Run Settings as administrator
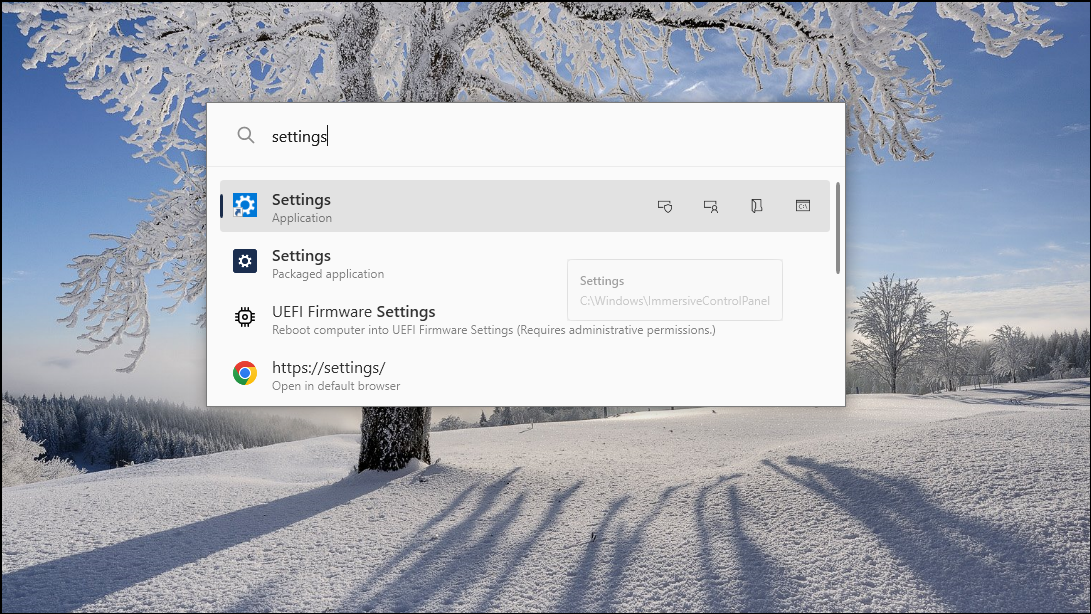1091x614 pixels. [x=664, y=206]
